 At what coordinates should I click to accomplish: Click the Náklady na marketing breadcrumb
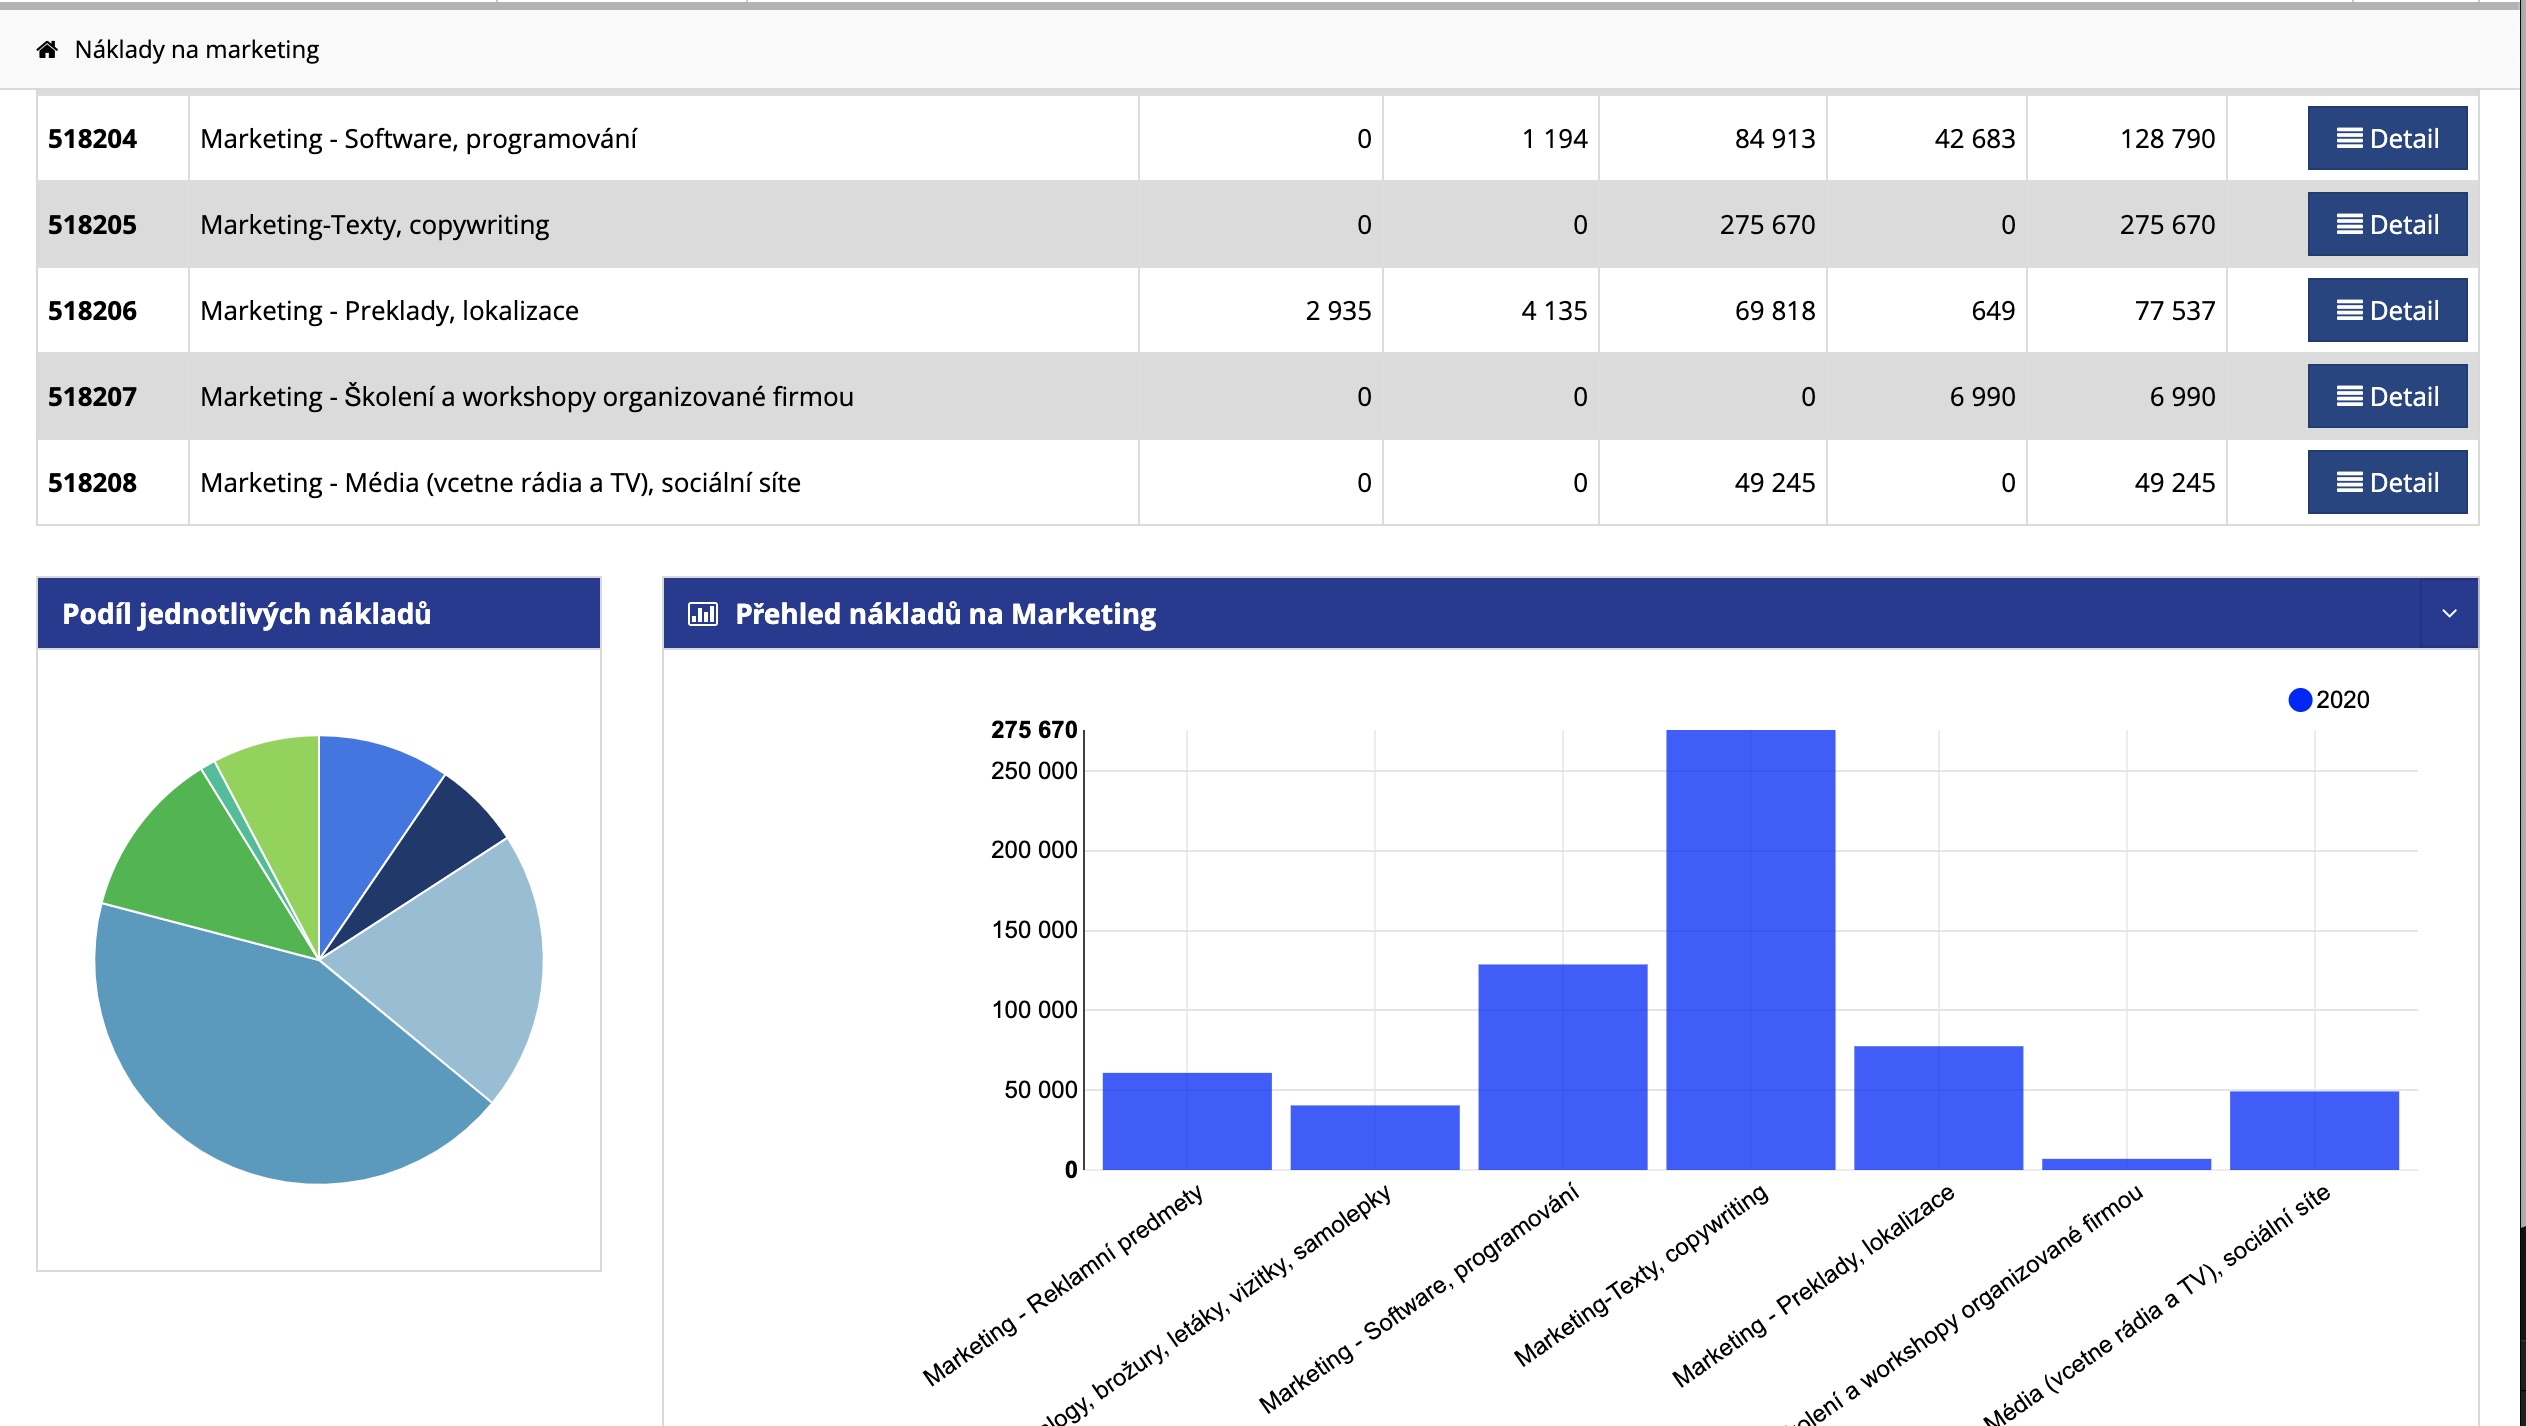coord(196,50)
